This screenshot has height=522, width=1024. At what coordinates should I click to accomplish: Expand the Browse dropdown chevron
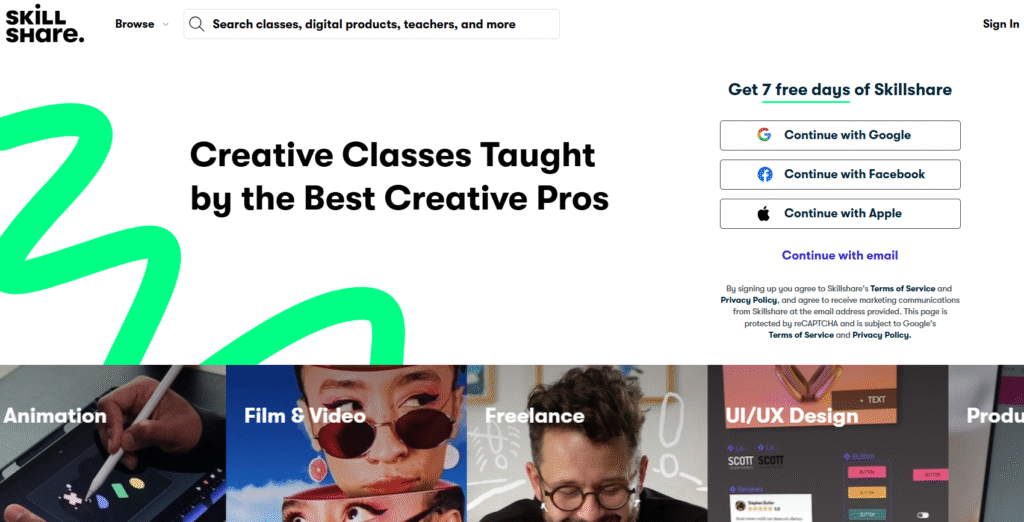[165, 25]
